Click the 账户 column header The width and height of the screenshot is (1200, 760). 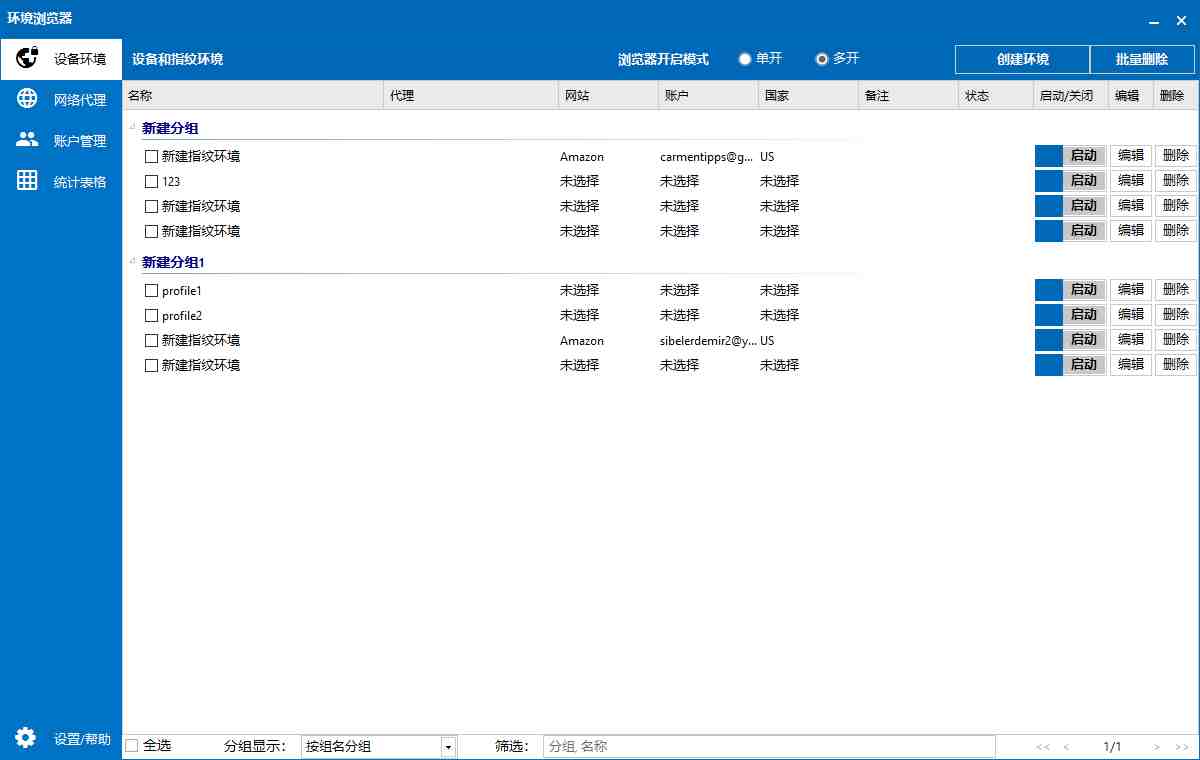(x=708, y=96)
